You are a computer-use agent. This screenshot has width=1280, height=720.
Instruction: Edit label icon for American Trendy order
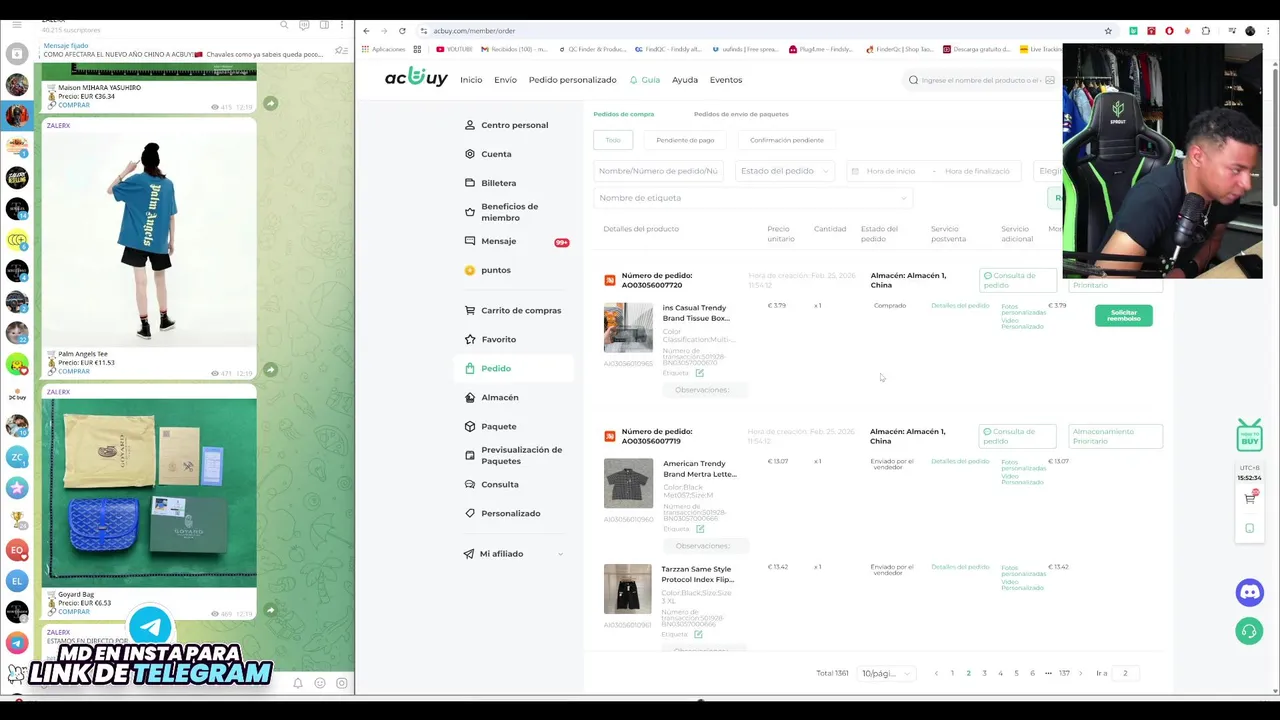click(x=699, y=529)
